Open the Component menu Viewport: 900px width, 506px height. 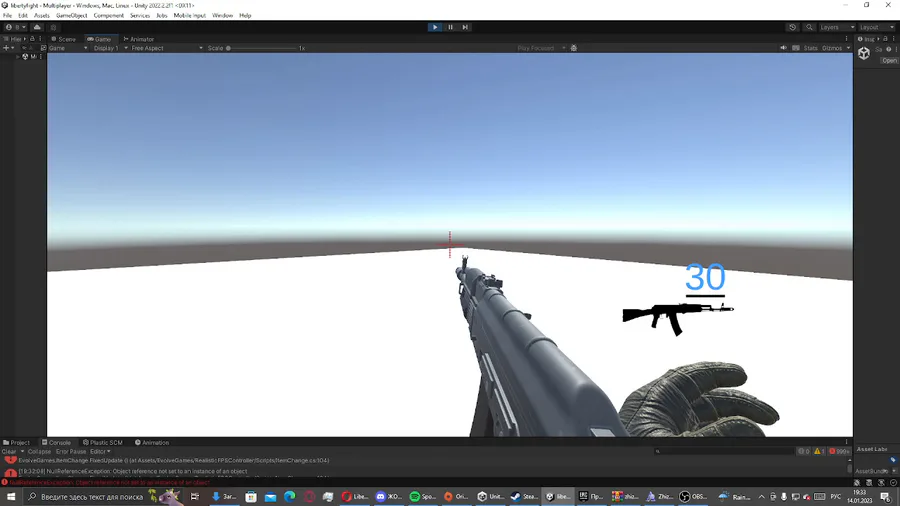[x=108, y=15]
